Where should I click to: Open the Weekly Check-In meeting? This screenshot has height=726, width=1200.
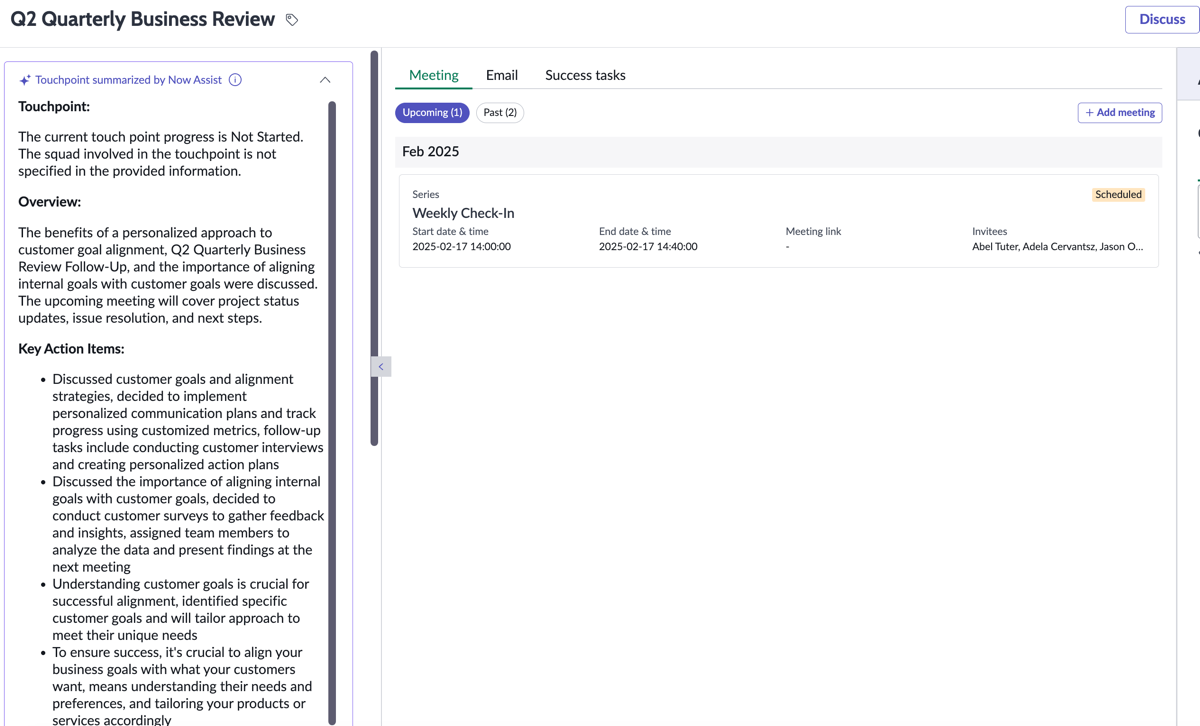point(463,213)
